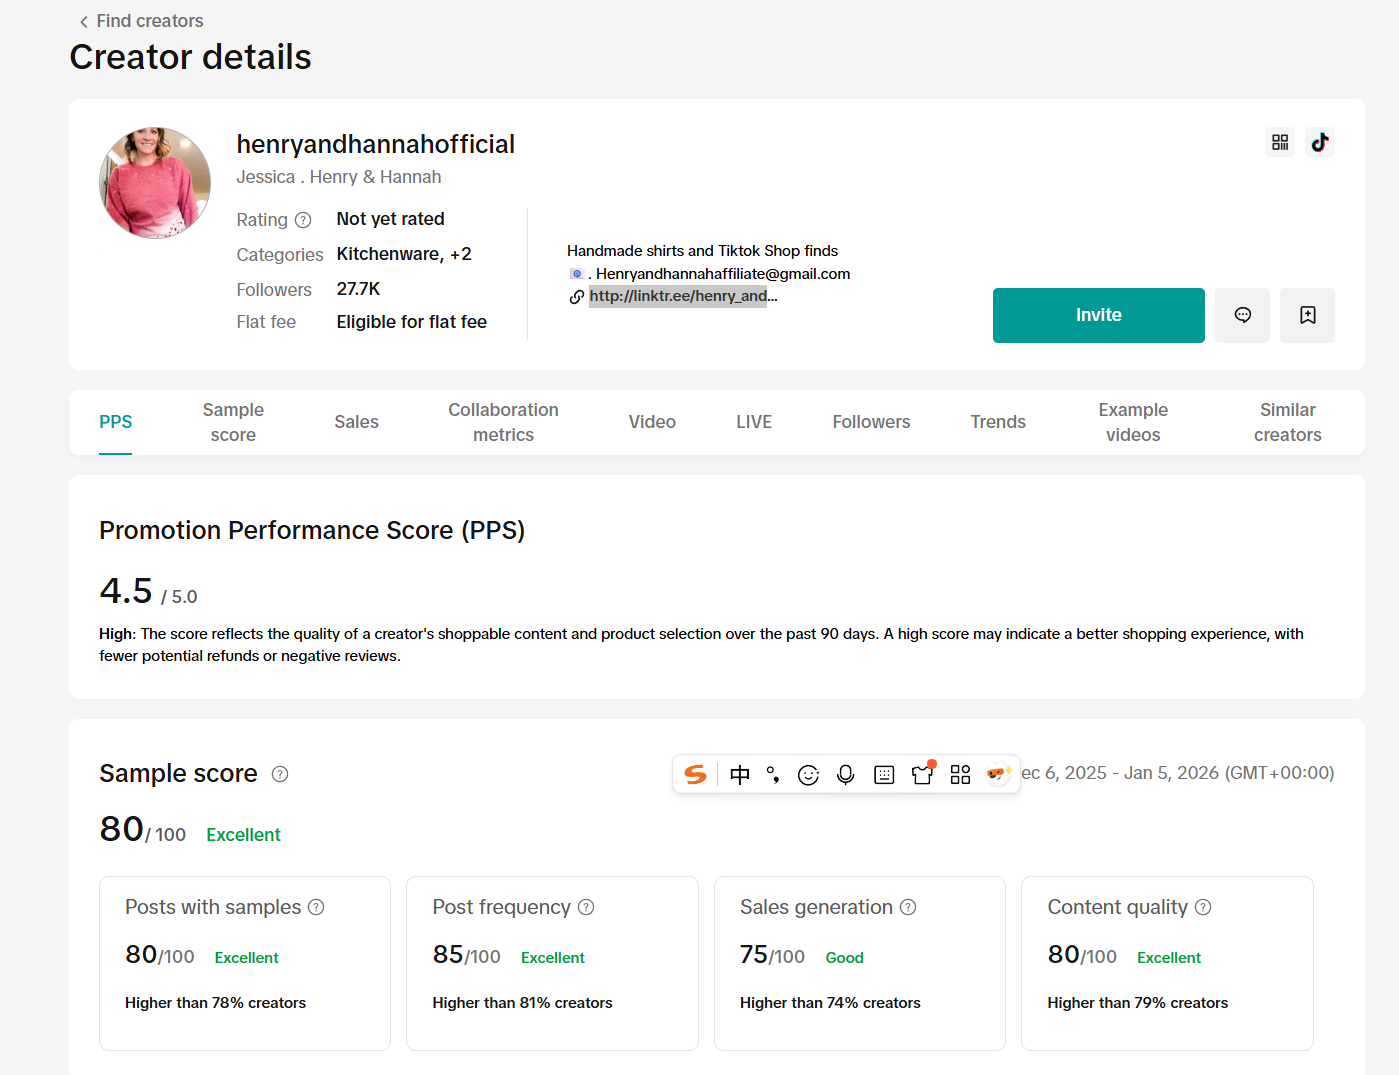Switch to the Collaboration metrics tab
Screen dimensions: 1399x1075
click(x=503, y=422)
